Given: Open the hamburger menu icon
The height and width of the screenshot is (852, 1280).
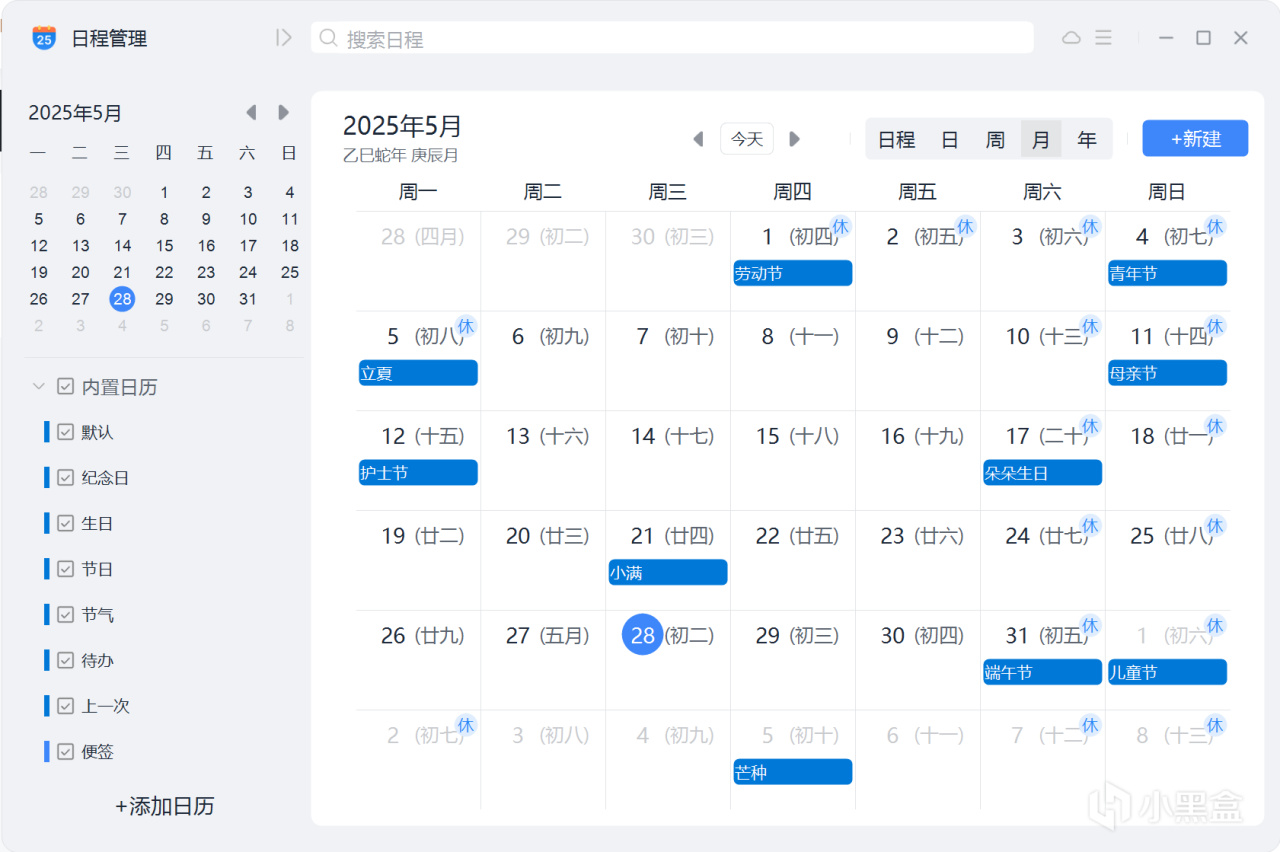Looking at the screenshot, I should 1103,38.
